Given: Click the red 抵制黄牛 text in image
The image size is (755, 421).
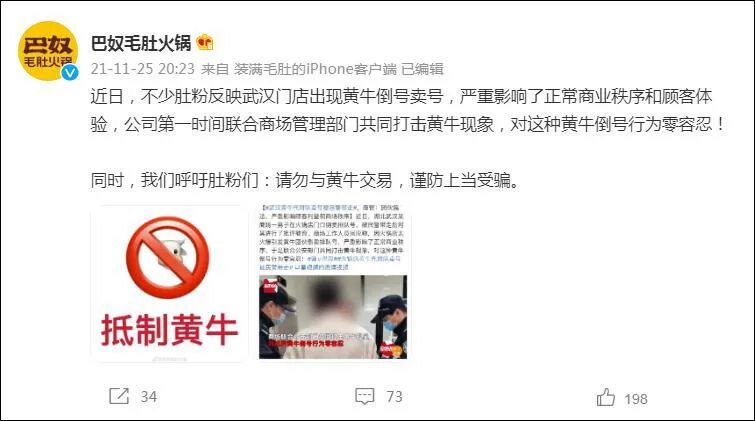Looking at the screenshot, I should tap(169, 330).
